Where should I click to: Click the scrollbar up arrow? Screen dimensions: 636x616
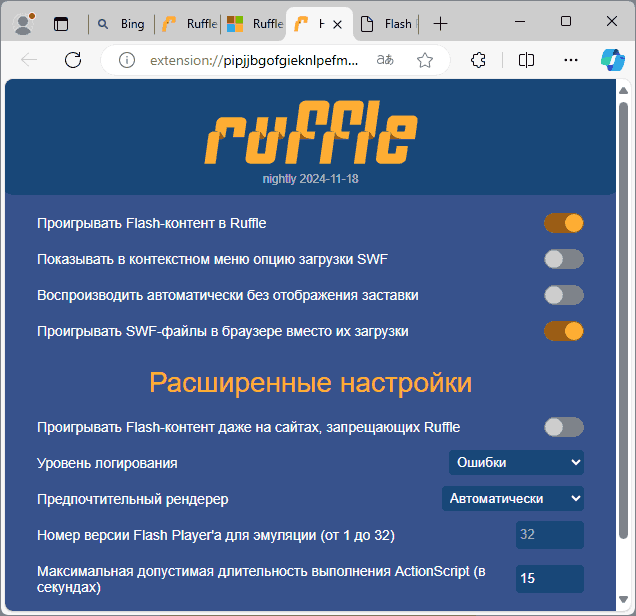(x=624, y=90)
